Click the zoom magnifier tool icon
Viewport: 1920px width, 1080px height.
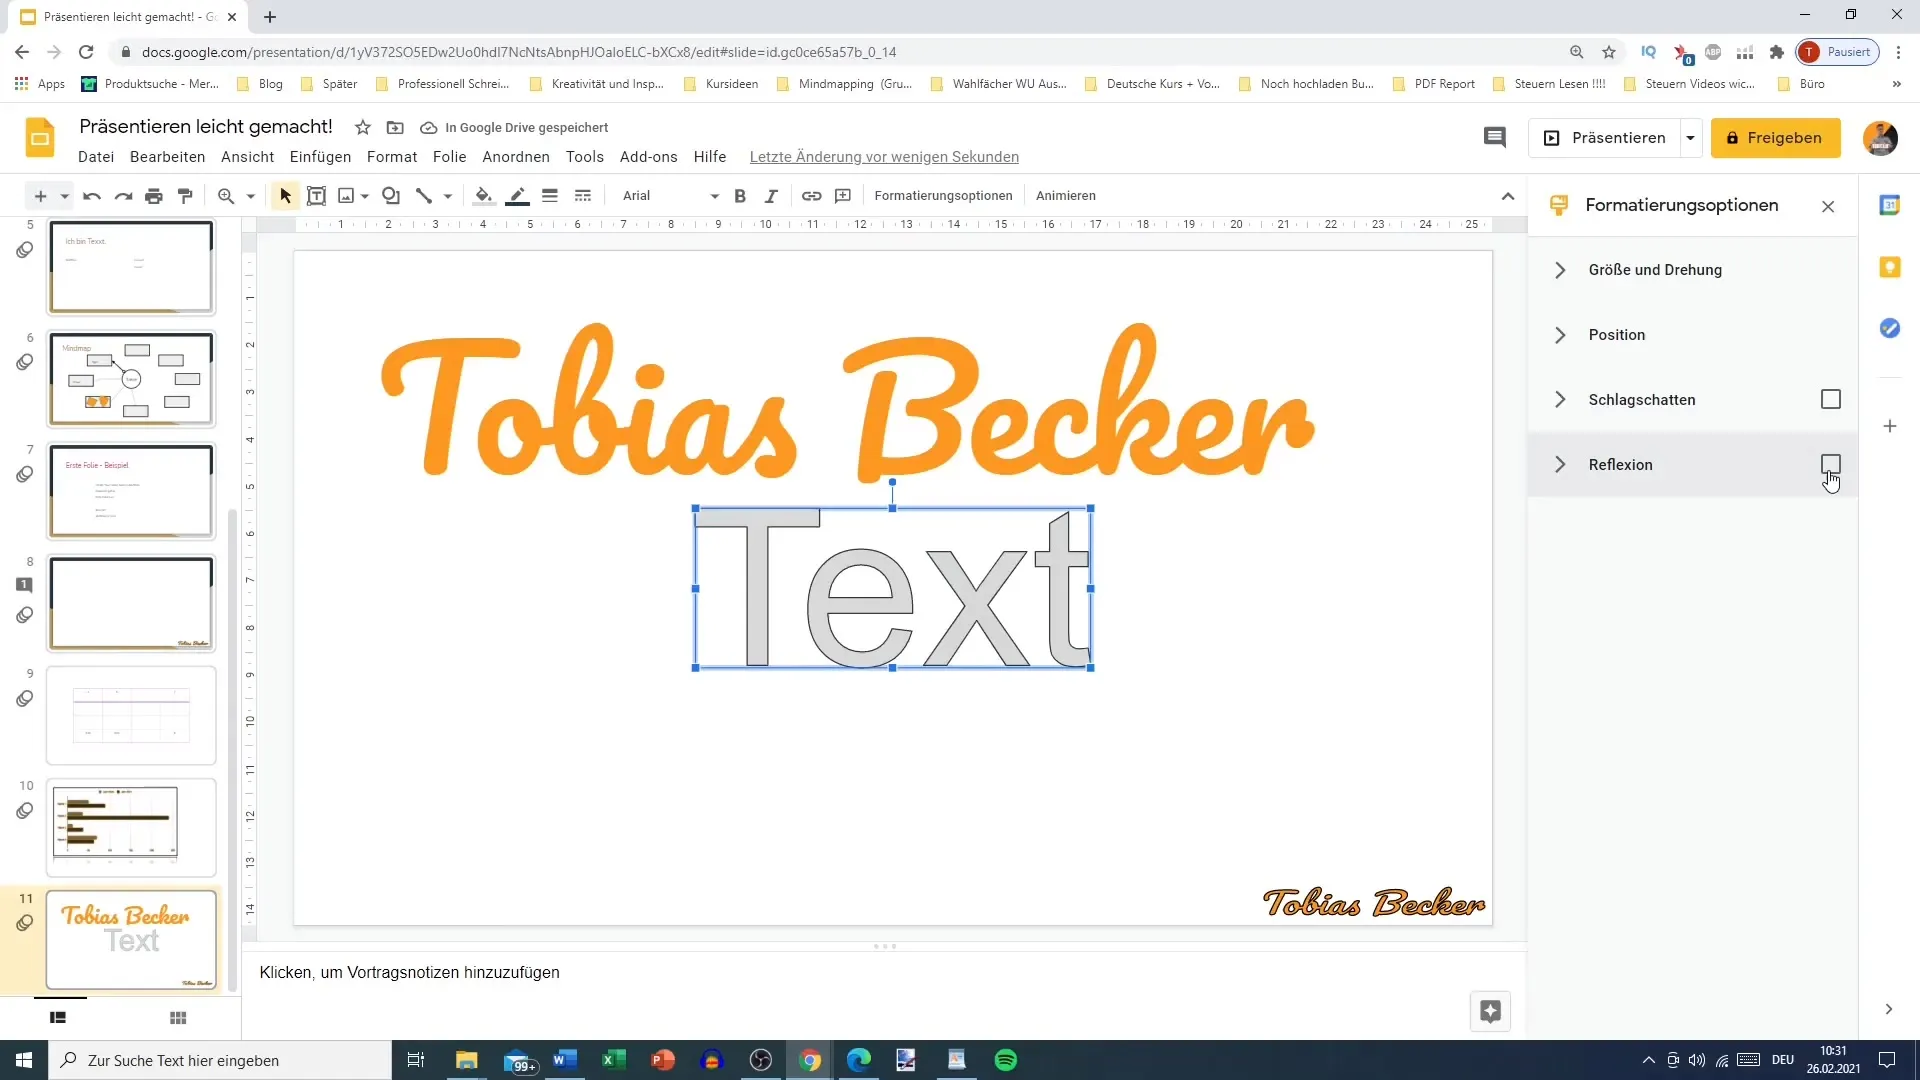click(x=226, y=196)
